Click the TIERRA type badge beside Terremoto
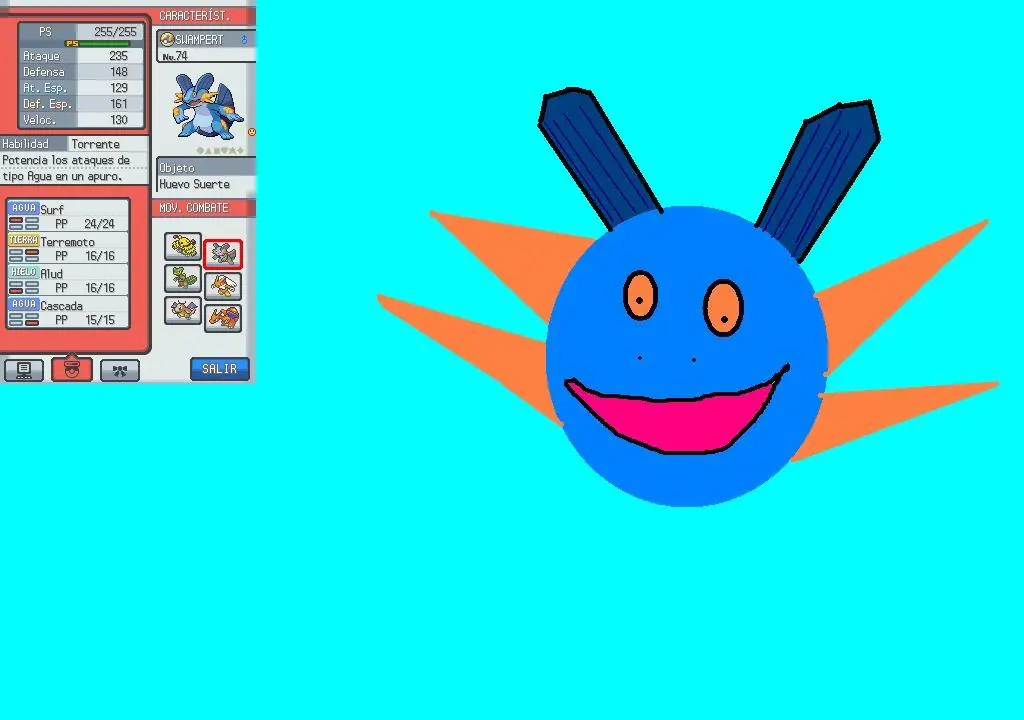This screenshot has height=720, width=1024. (24, 240)
